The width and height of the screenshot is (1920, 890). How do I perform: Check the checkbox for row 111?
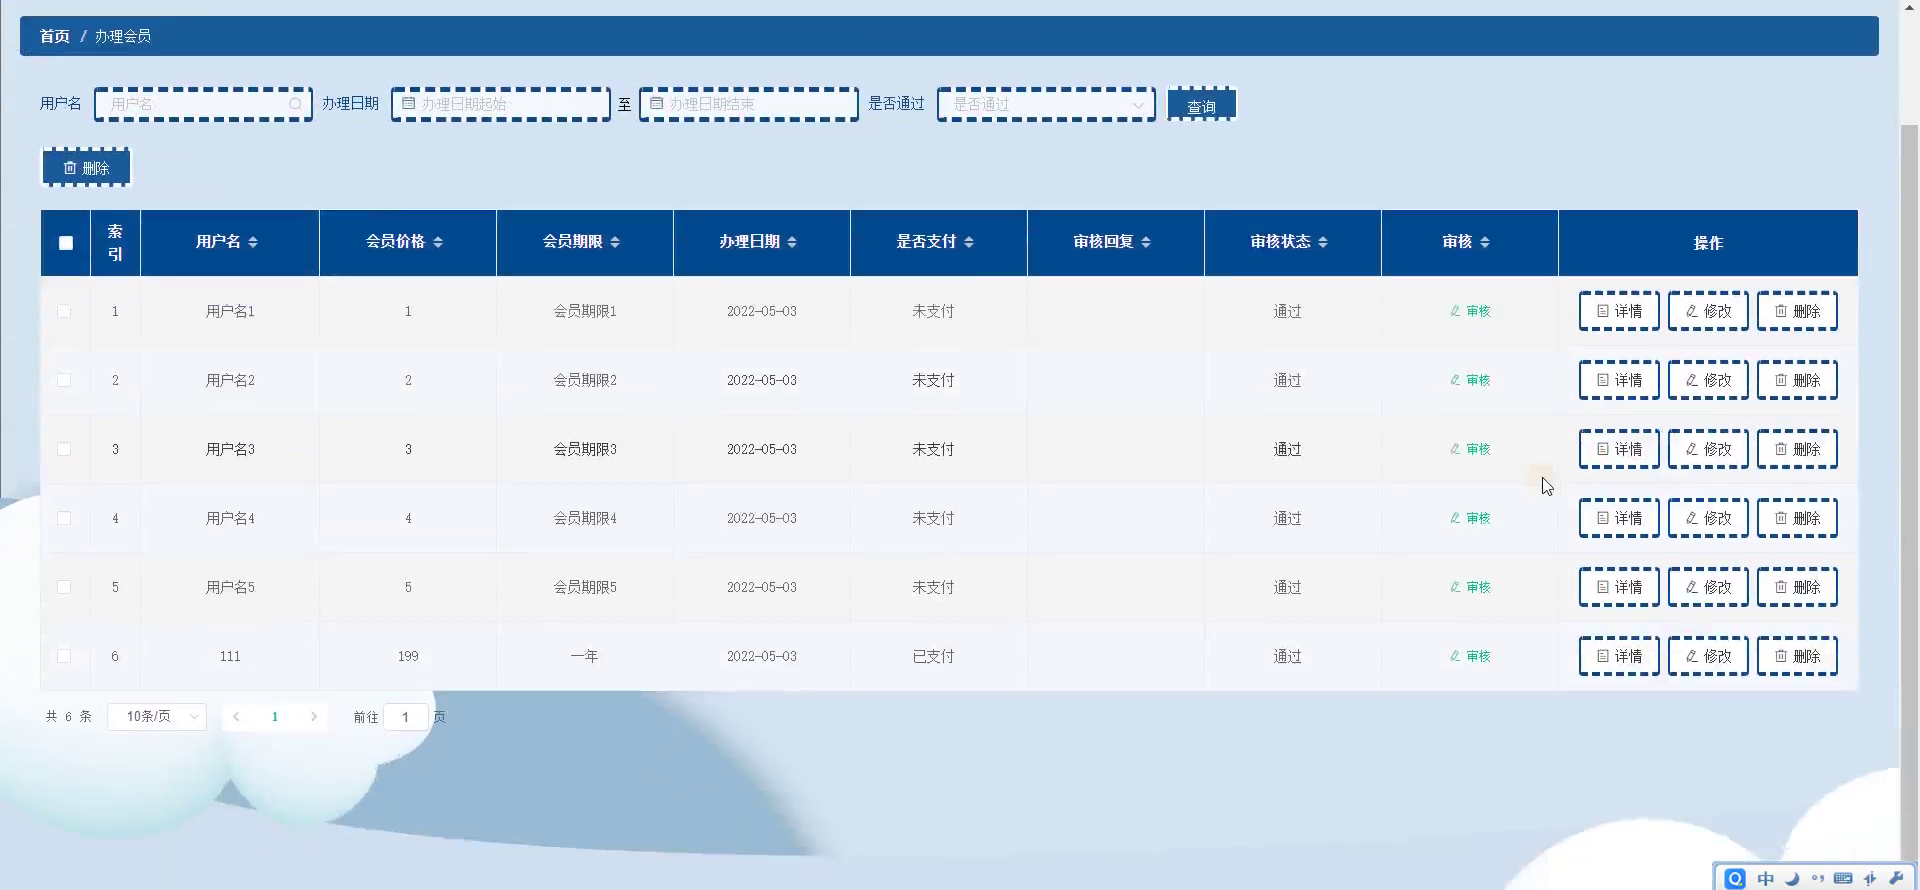64,656
